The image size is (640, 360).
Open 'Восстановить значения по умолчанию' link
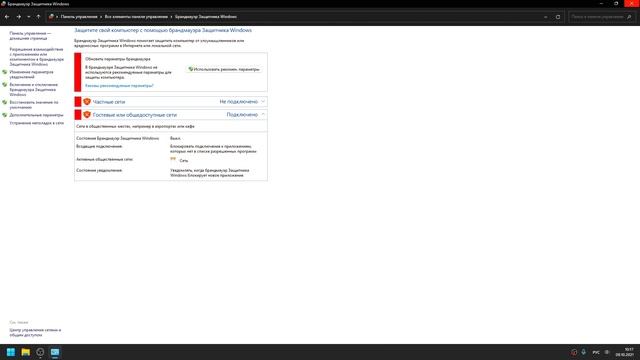tap(34, 104)
